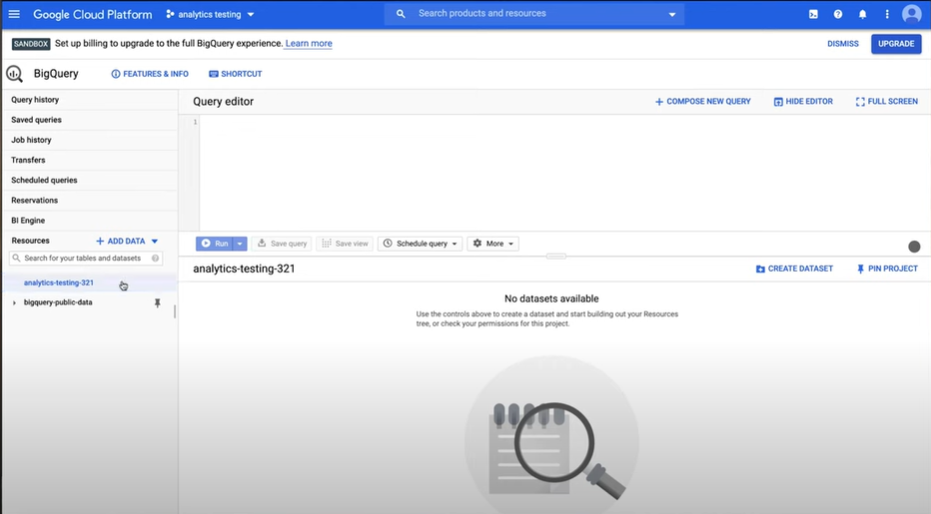Open the Run button dropdown arrow

click(x=240, y=243)
